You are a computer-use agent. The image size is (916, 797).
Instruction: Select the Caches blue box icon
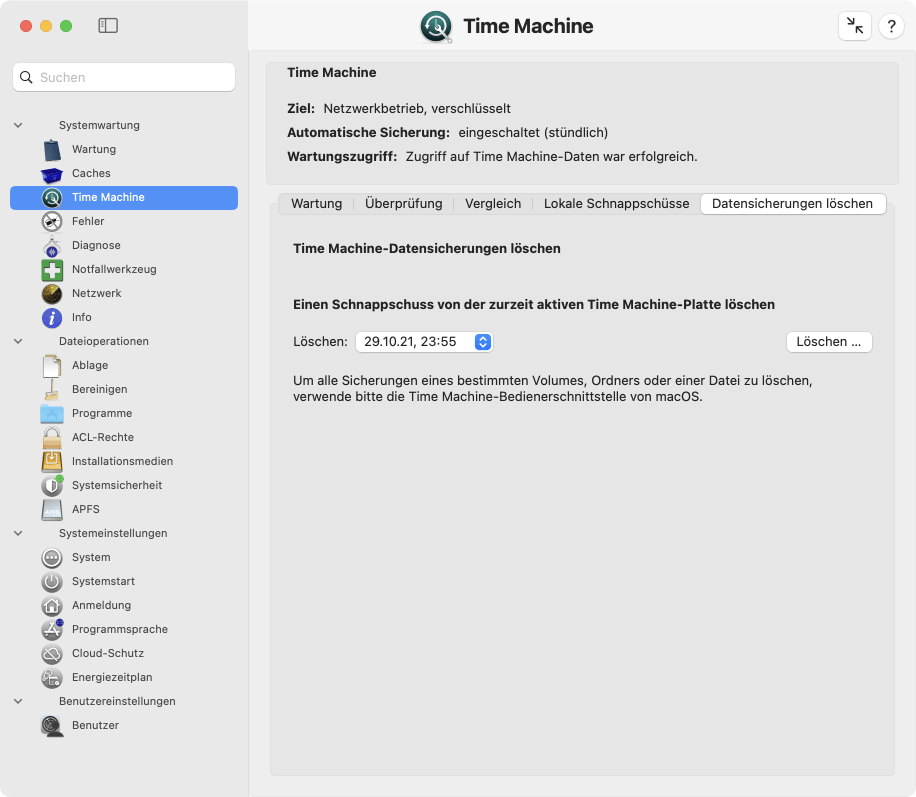coord(52,174)
